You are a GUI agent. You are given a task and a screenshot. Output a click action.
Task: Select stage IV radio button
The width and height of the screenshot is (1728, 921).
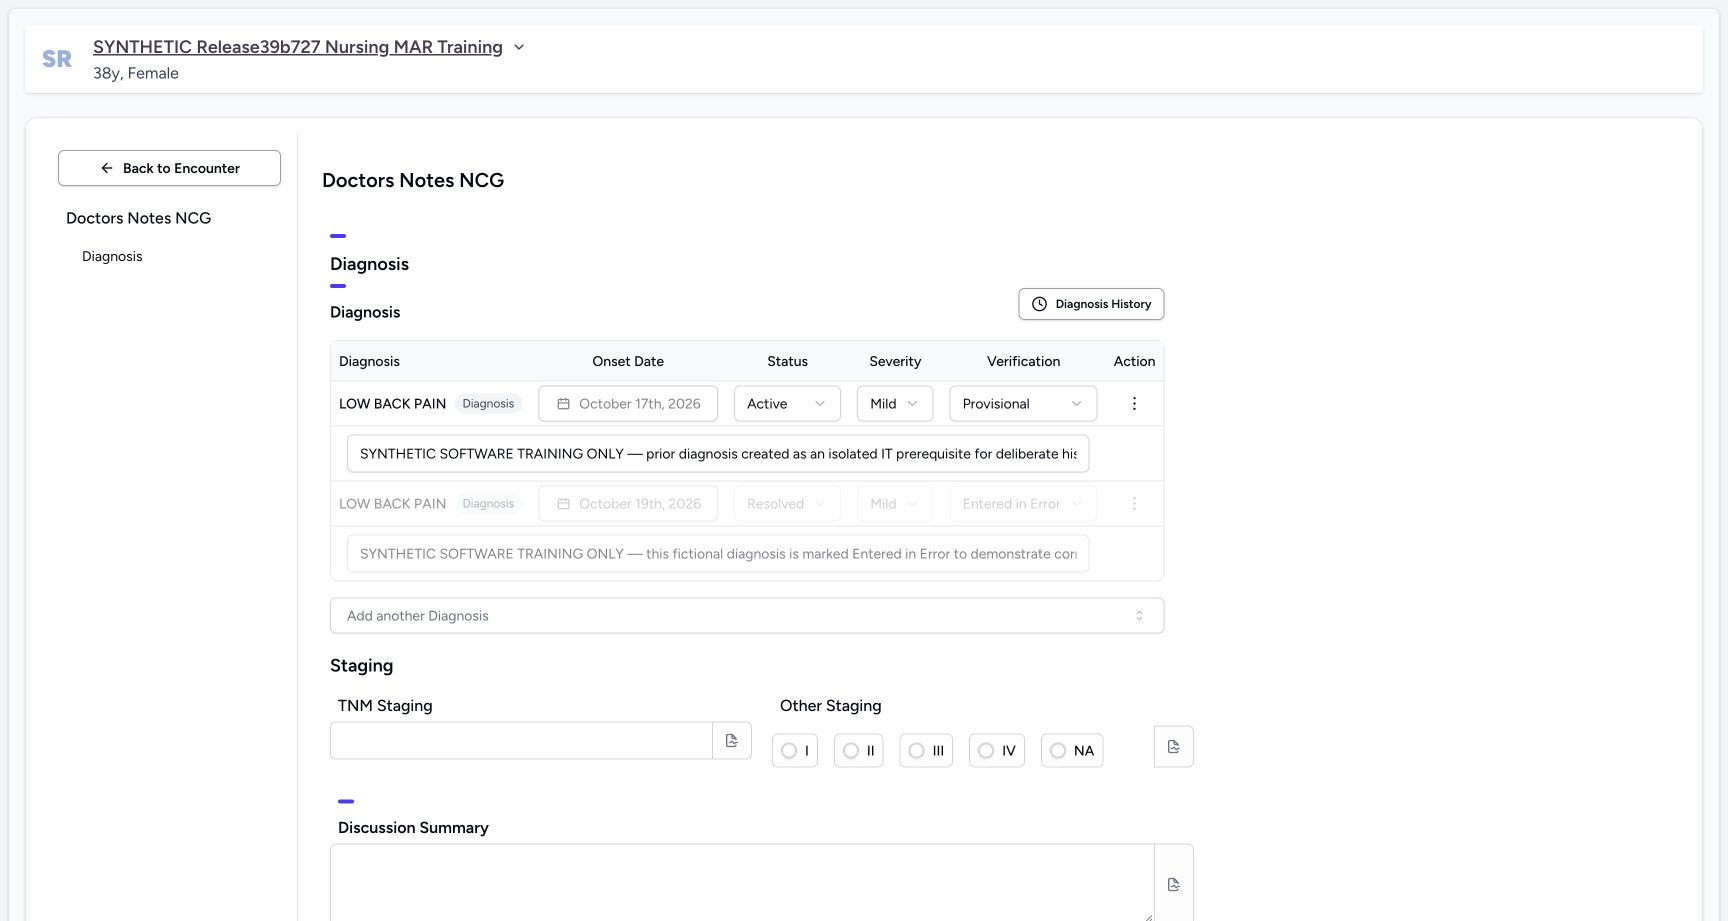click(986, 751)
